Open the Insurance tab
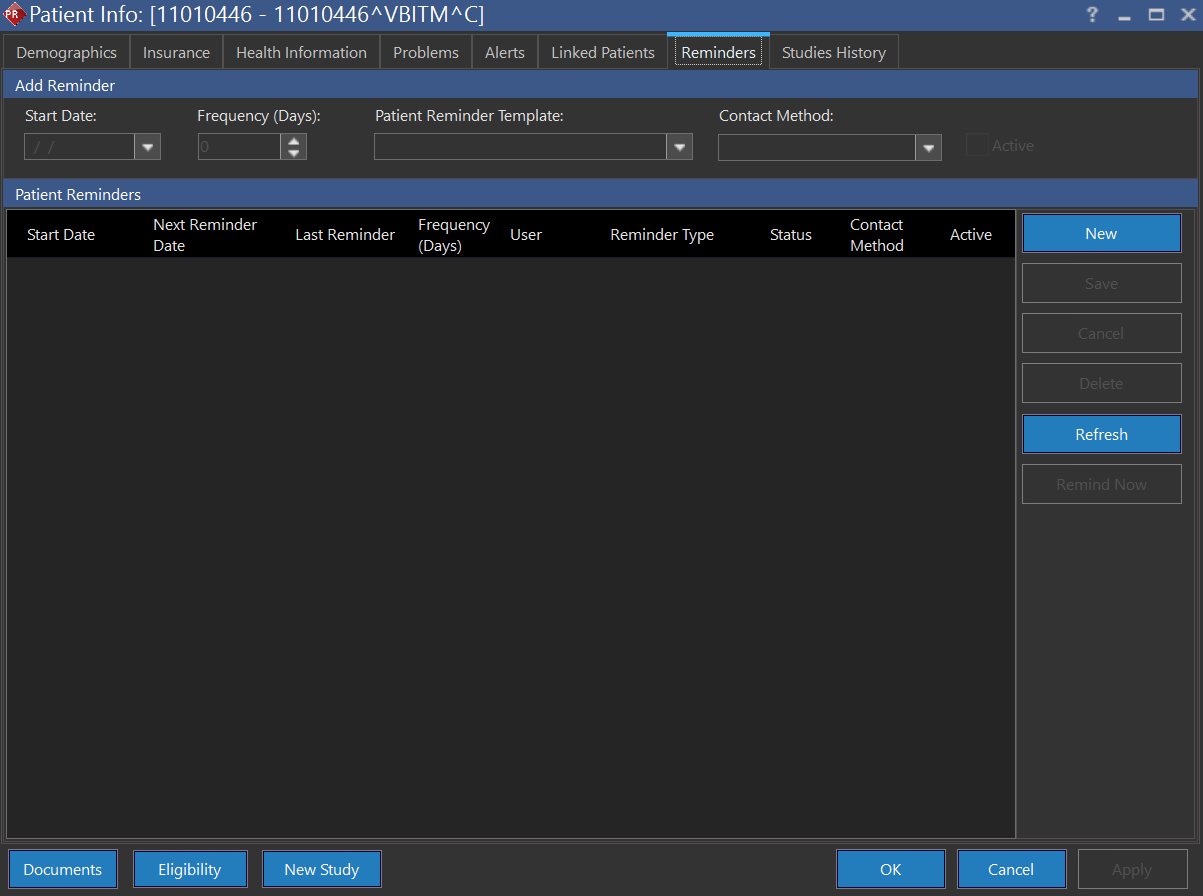1203x896 pixels. pos(175,52)
